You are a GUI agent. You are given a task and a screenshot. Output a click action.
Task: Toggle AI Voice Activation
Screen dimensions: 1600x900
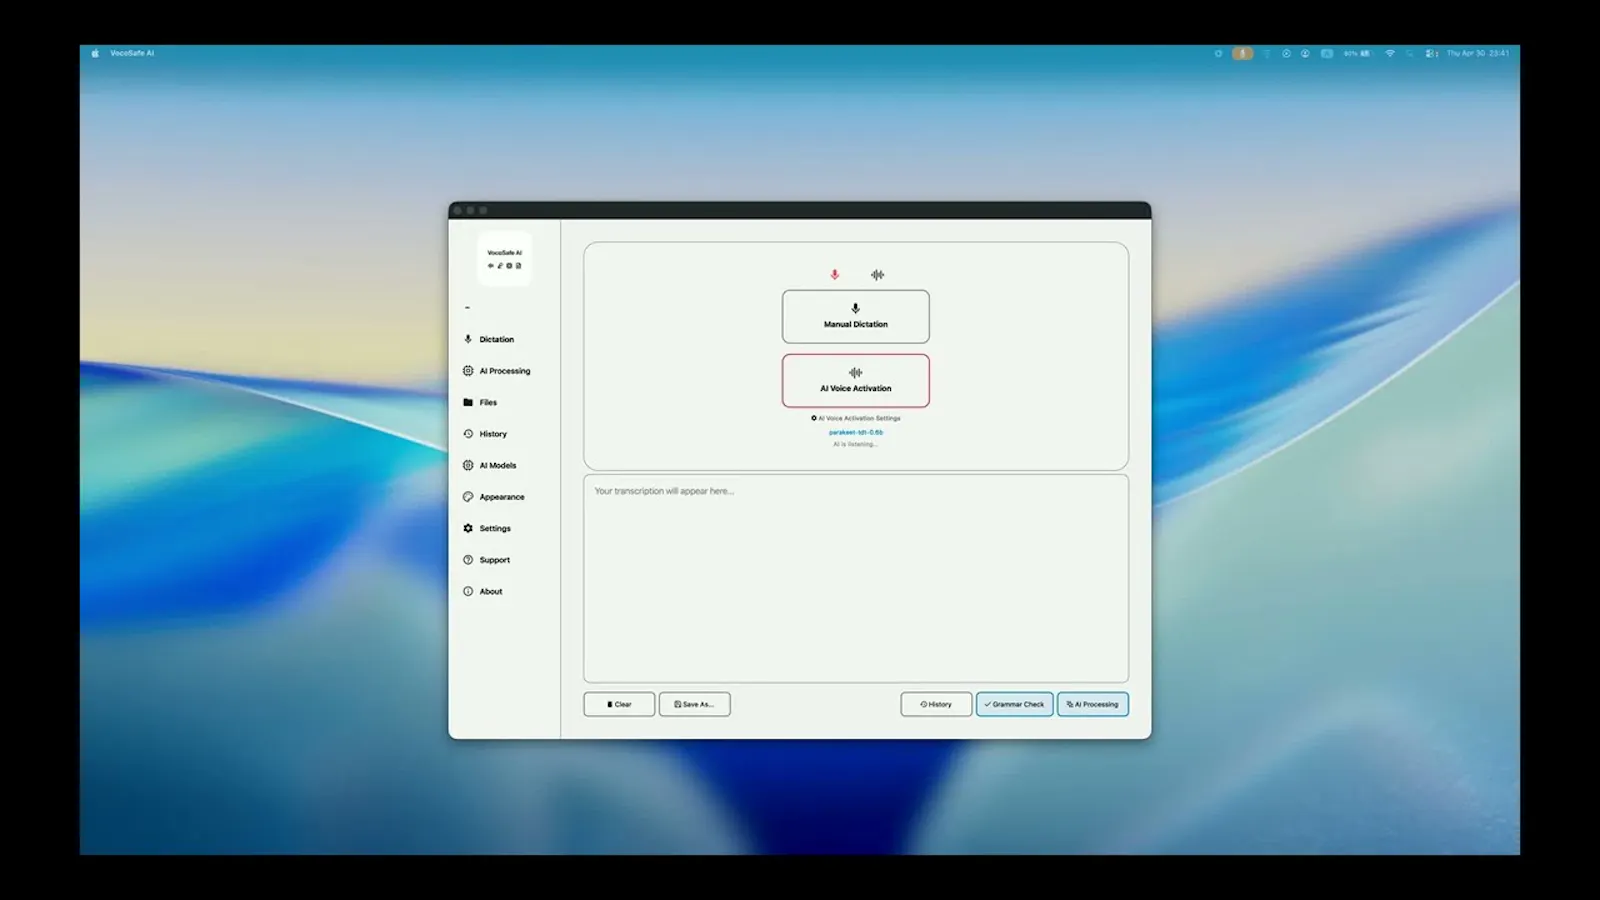click(855, 380)
